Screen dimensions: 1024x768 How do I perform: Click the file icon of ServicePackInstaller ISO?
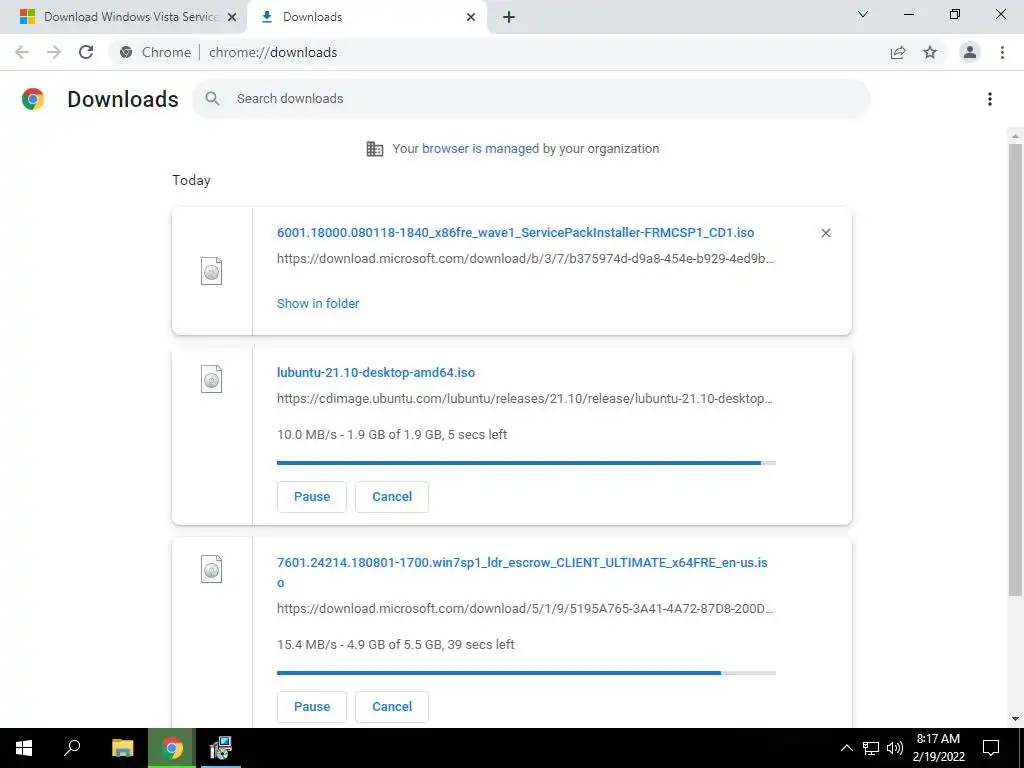point(212,271)
